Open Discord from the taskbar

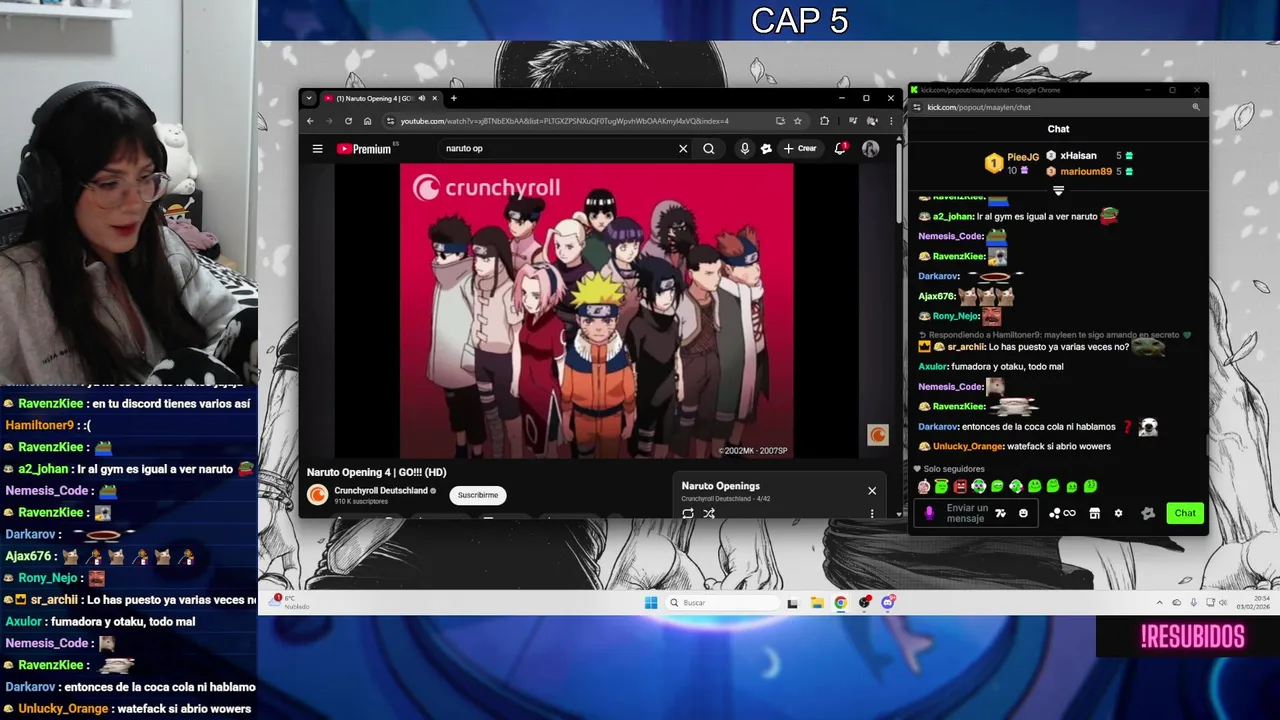888,603
